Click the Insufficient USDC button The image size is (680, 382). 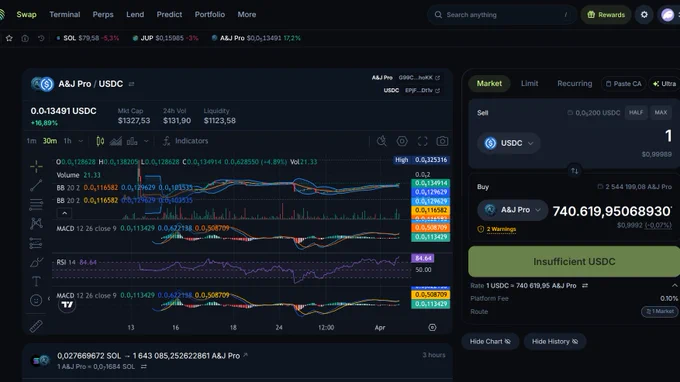click(574, 262)
